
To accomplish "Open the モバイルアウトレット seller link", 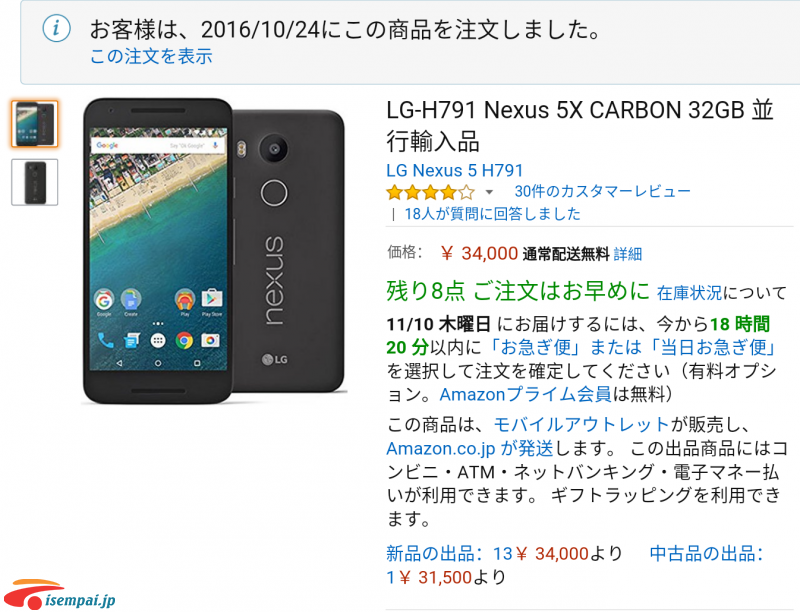I will 581,424.
